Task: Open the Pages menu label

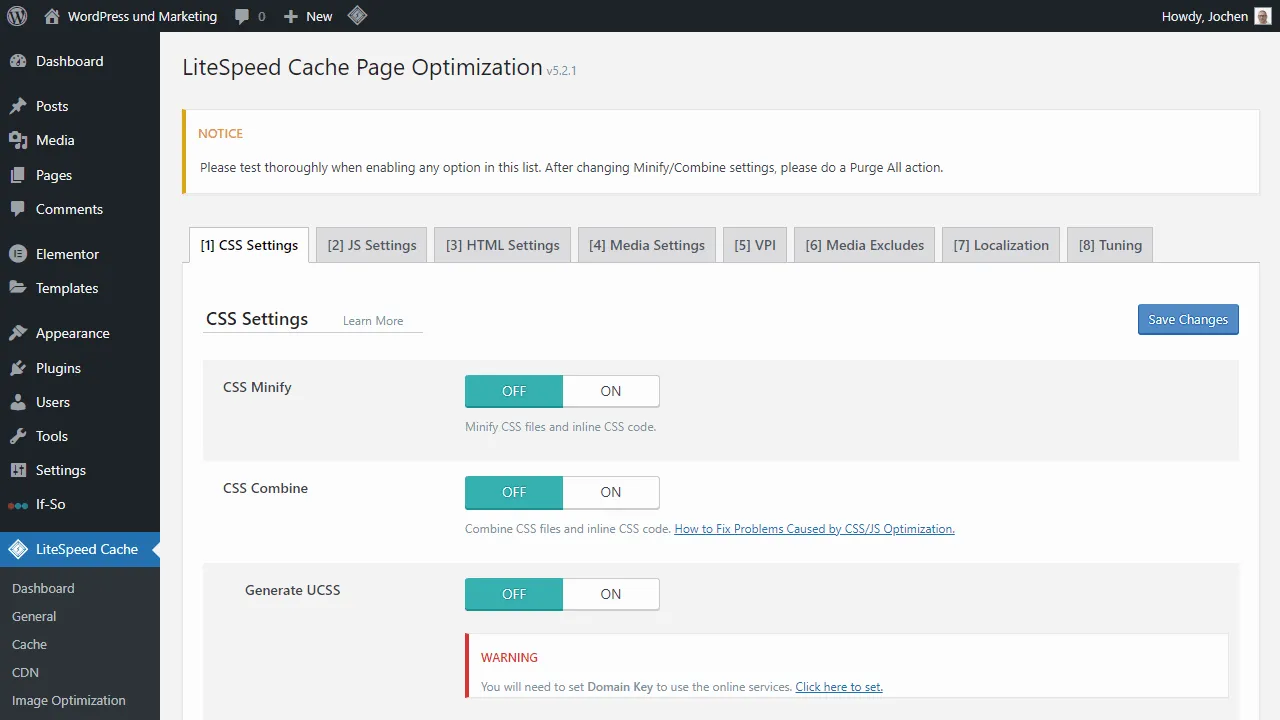Action: pos(54,175)
